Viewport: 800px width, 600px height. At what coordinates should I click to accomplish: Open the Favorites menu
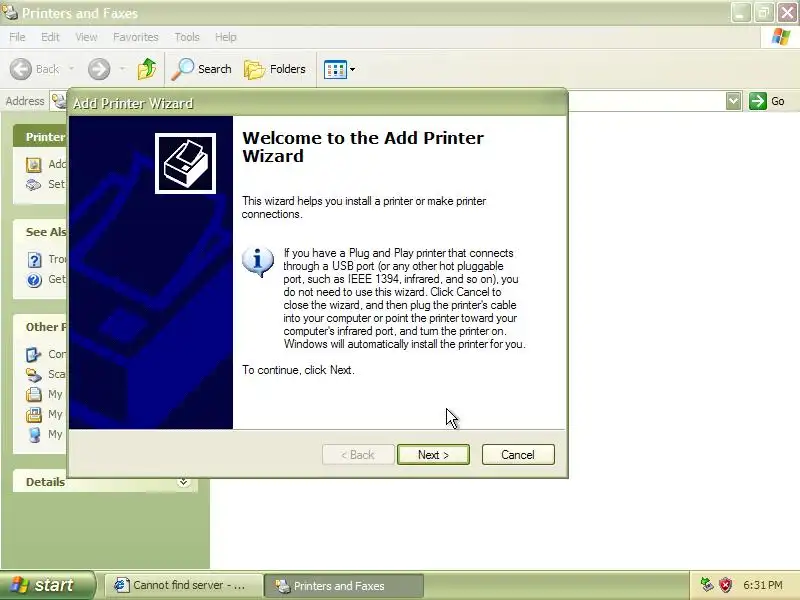coord(136,37)
